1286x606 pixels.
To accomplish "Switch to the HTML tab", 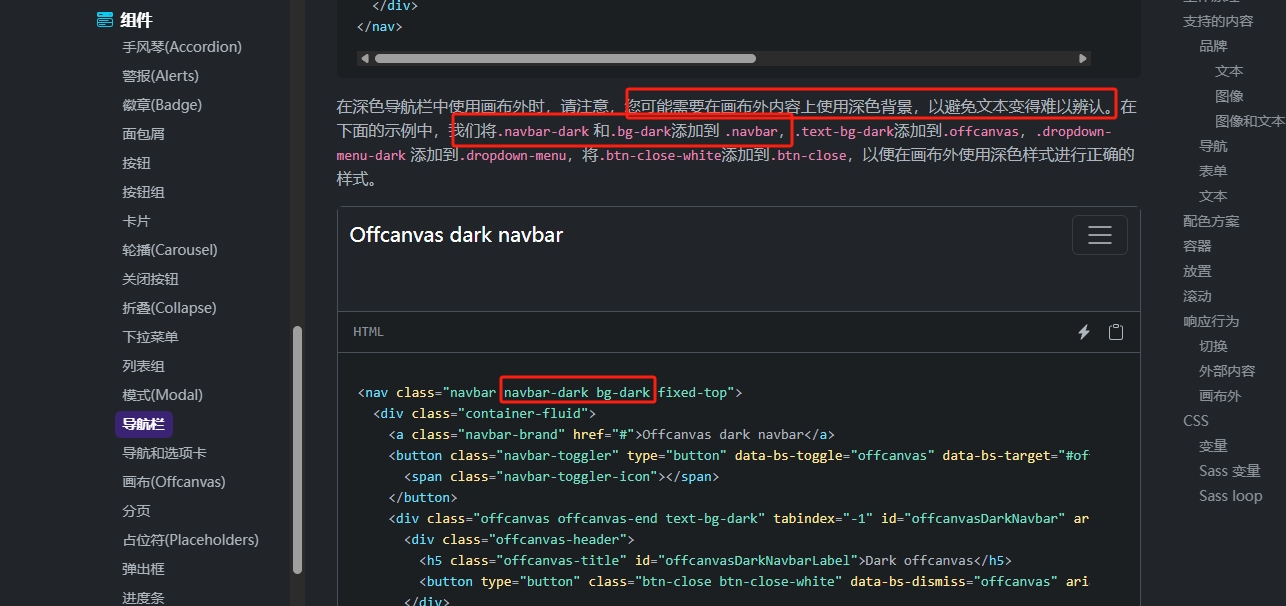I will [x=368, y=331].
